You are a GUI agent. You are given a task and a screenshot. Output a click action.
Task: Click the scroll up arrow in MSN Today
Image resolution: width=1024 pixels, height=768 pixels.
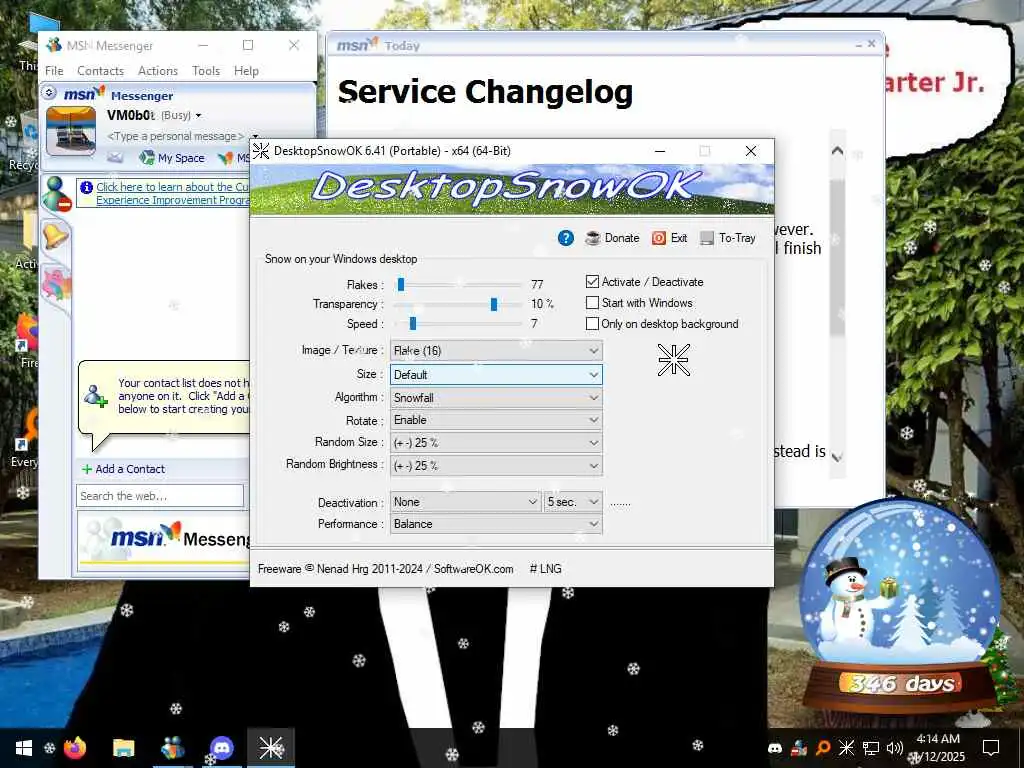point(837,151)
